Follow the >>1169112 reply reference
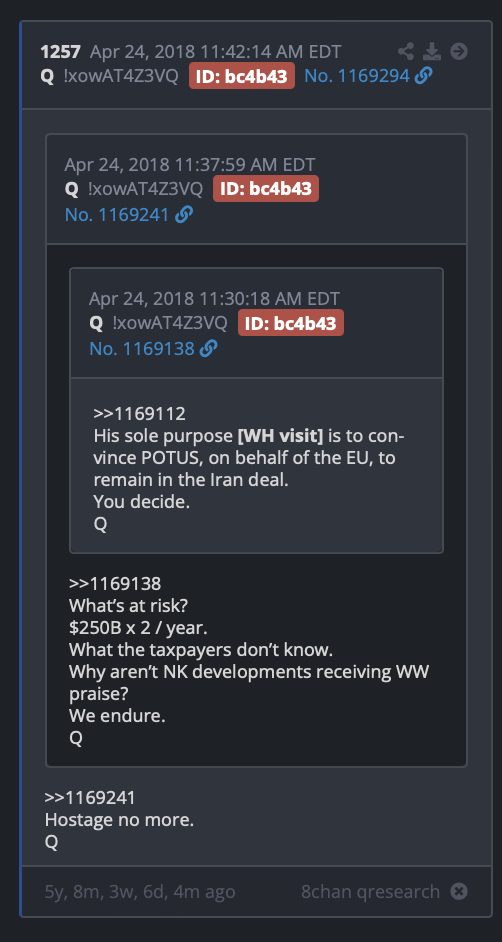This screenshot has height=942, width=502. coord(139,413)
